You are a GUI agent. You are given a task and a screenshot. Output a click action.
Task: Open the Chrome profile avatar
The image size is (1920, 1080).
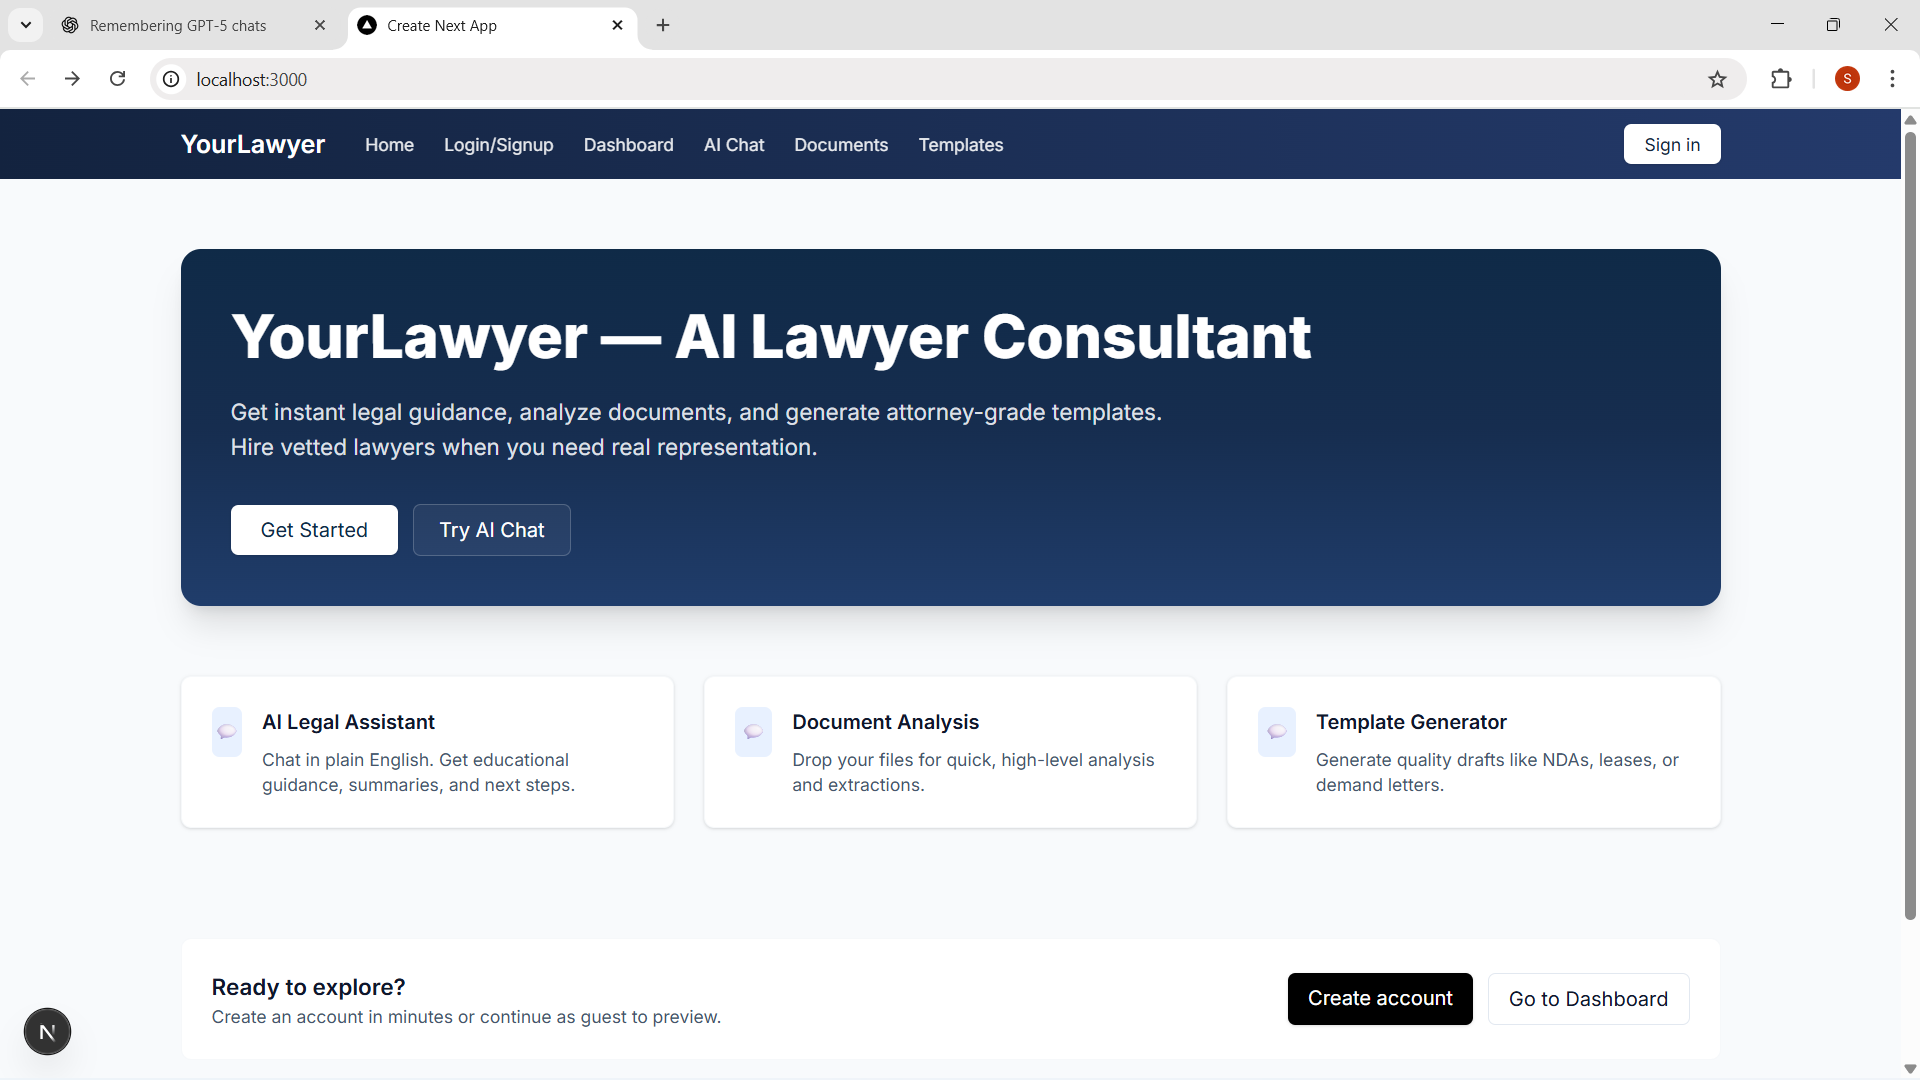point(1847,79)
